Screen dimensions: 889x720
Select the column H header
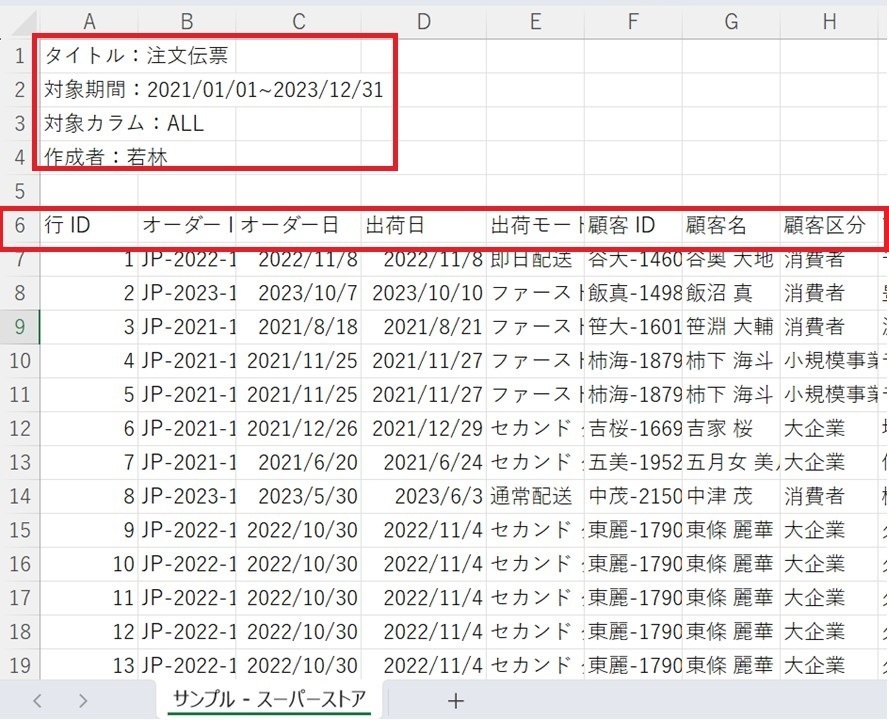tap(829, 21)
